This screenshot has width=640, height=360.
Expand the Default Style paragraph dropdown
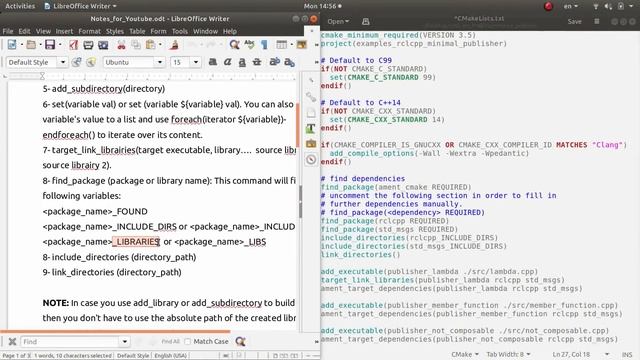tap(63, 62)
